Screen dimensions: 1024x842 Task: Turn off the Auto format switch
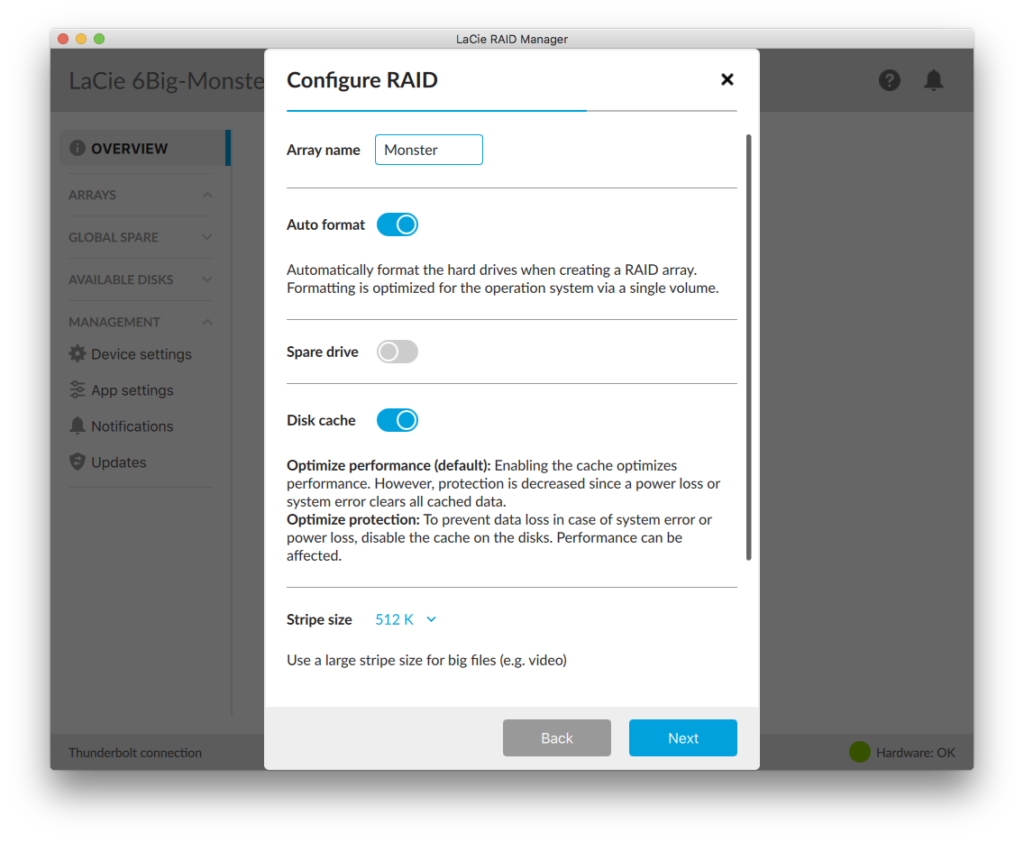click(x=397, y=225)
